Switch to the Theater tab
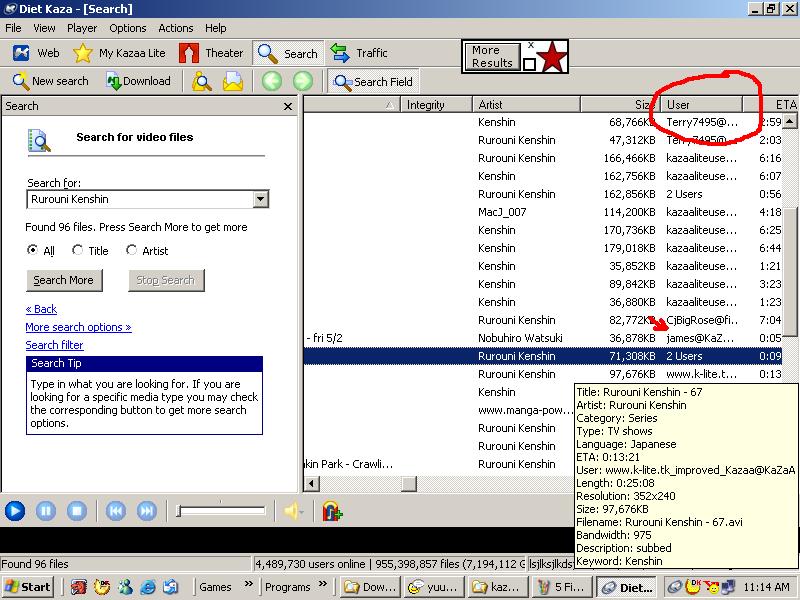This screenshot has height=600, width=800. click(x=211, y=53)
